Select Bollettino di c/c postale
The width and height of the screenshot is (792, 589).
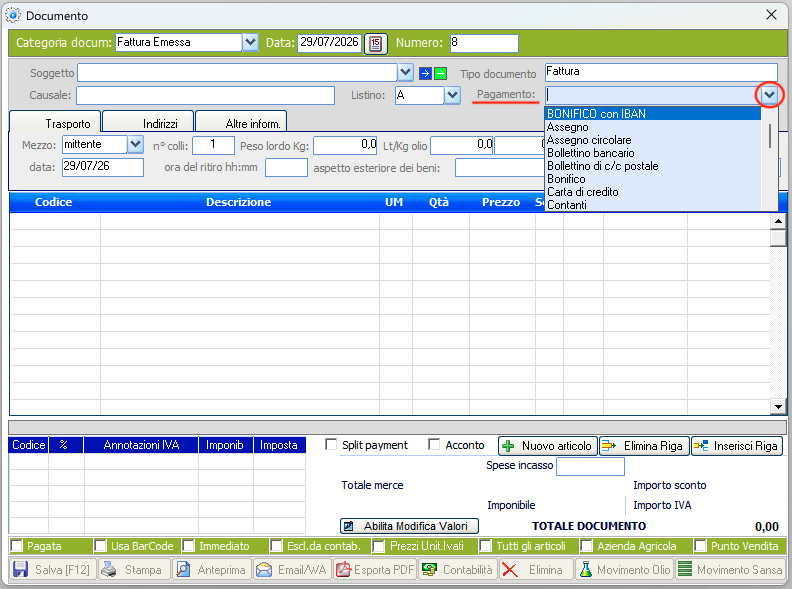[x=652, y=166]
